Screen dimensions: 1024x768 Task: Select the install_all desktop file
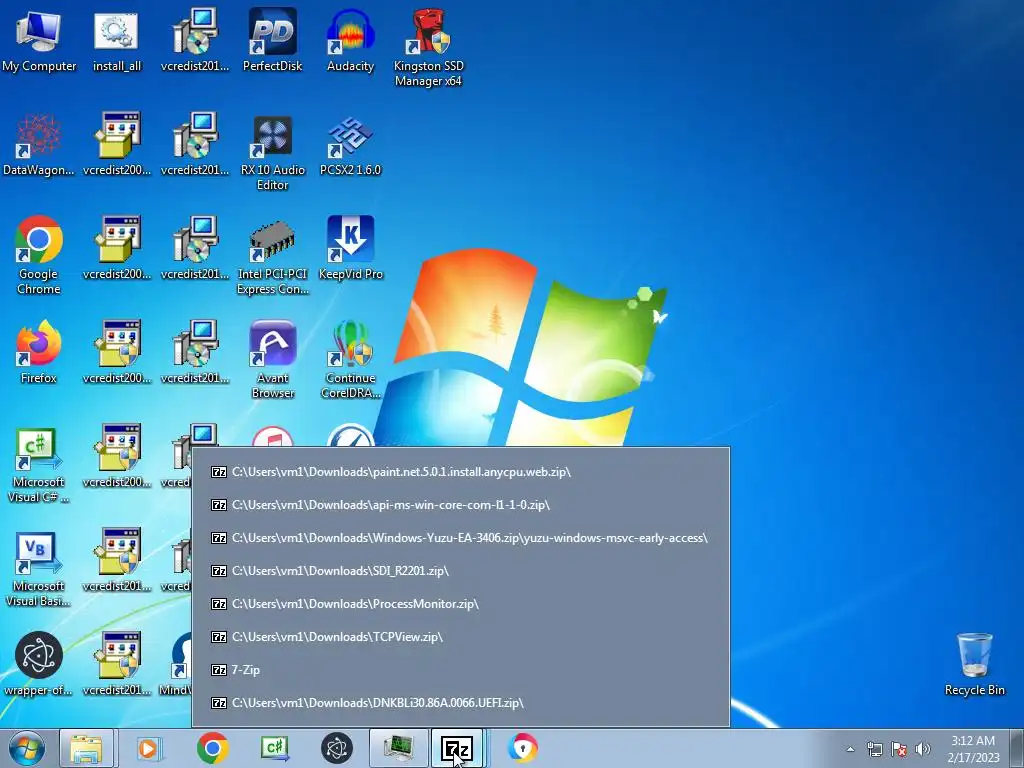pos(116,39)
